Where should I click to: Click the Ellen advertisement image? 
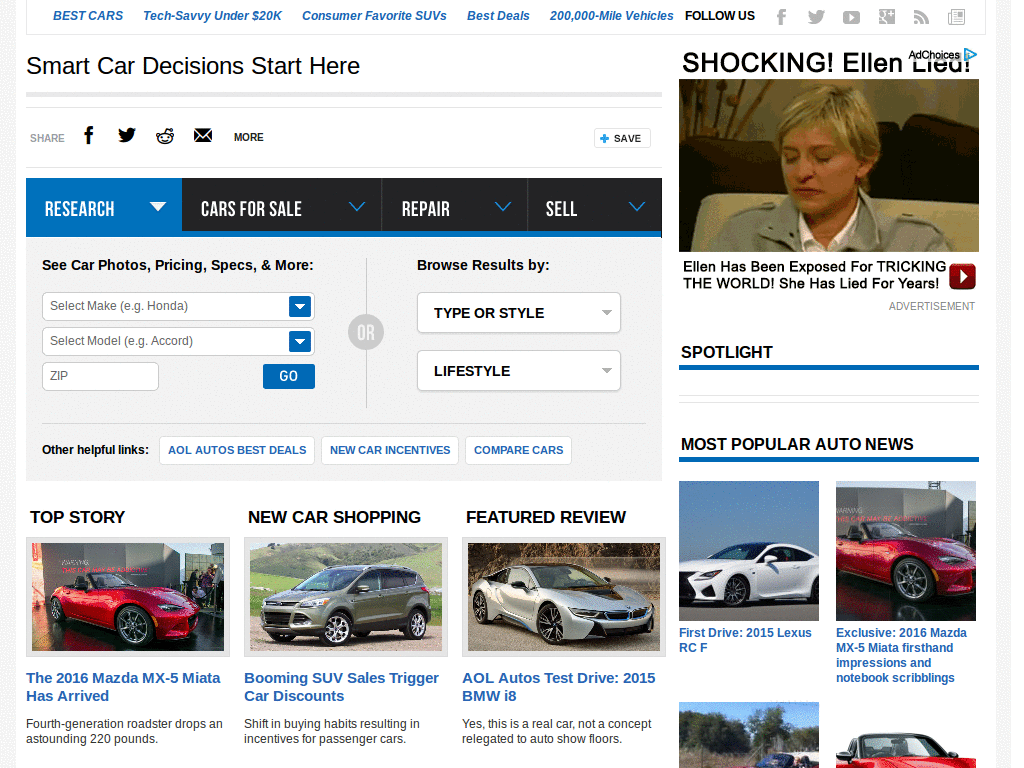(x=829, y=166)
